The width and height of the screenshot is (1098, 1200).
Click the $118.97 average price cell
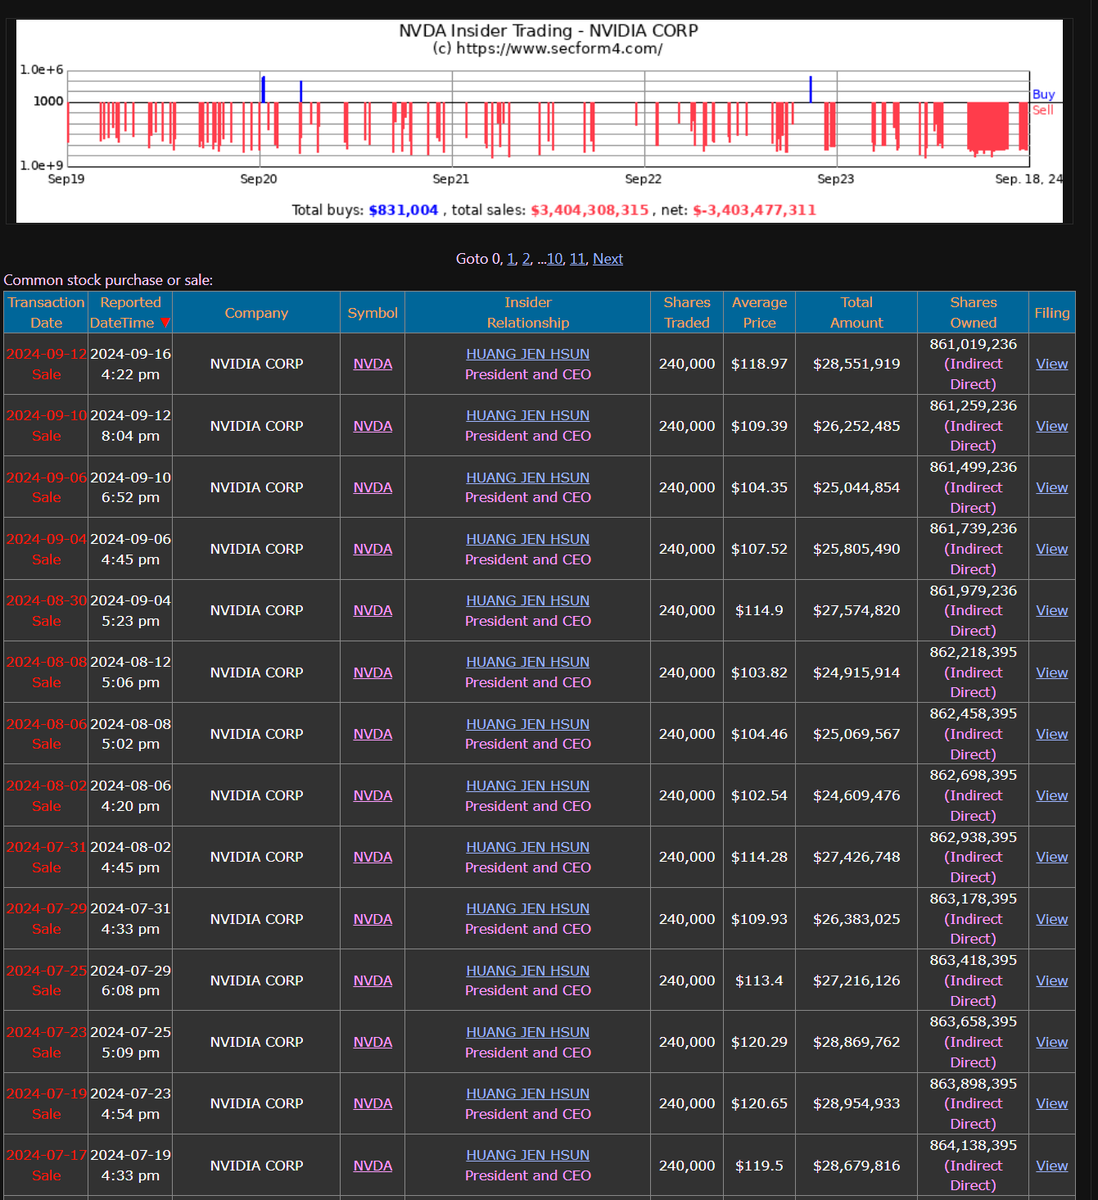tap(759, 364)
